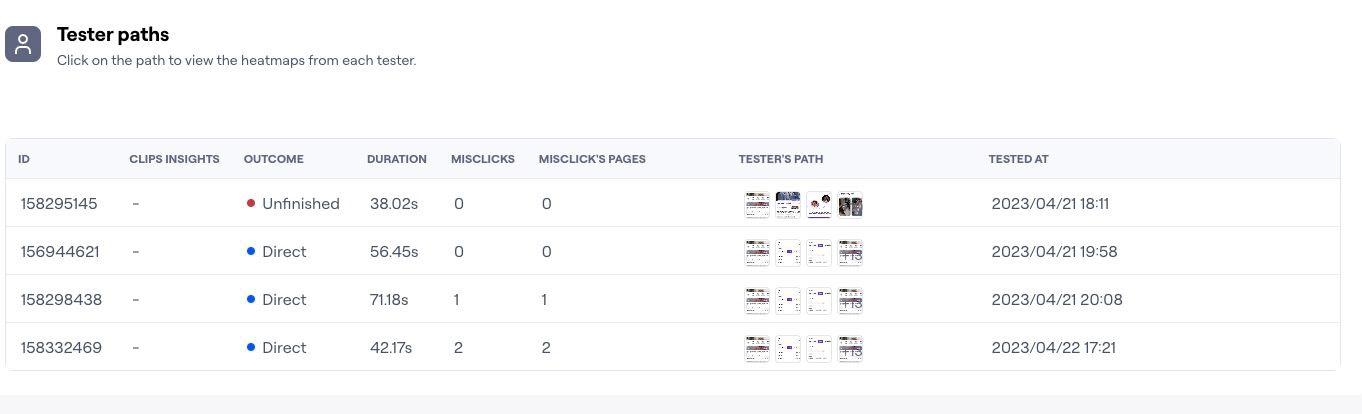Expand the +13 thumbnail for tester 156944621
This screenshot has height=414, width=1362.
click(850, 253)
